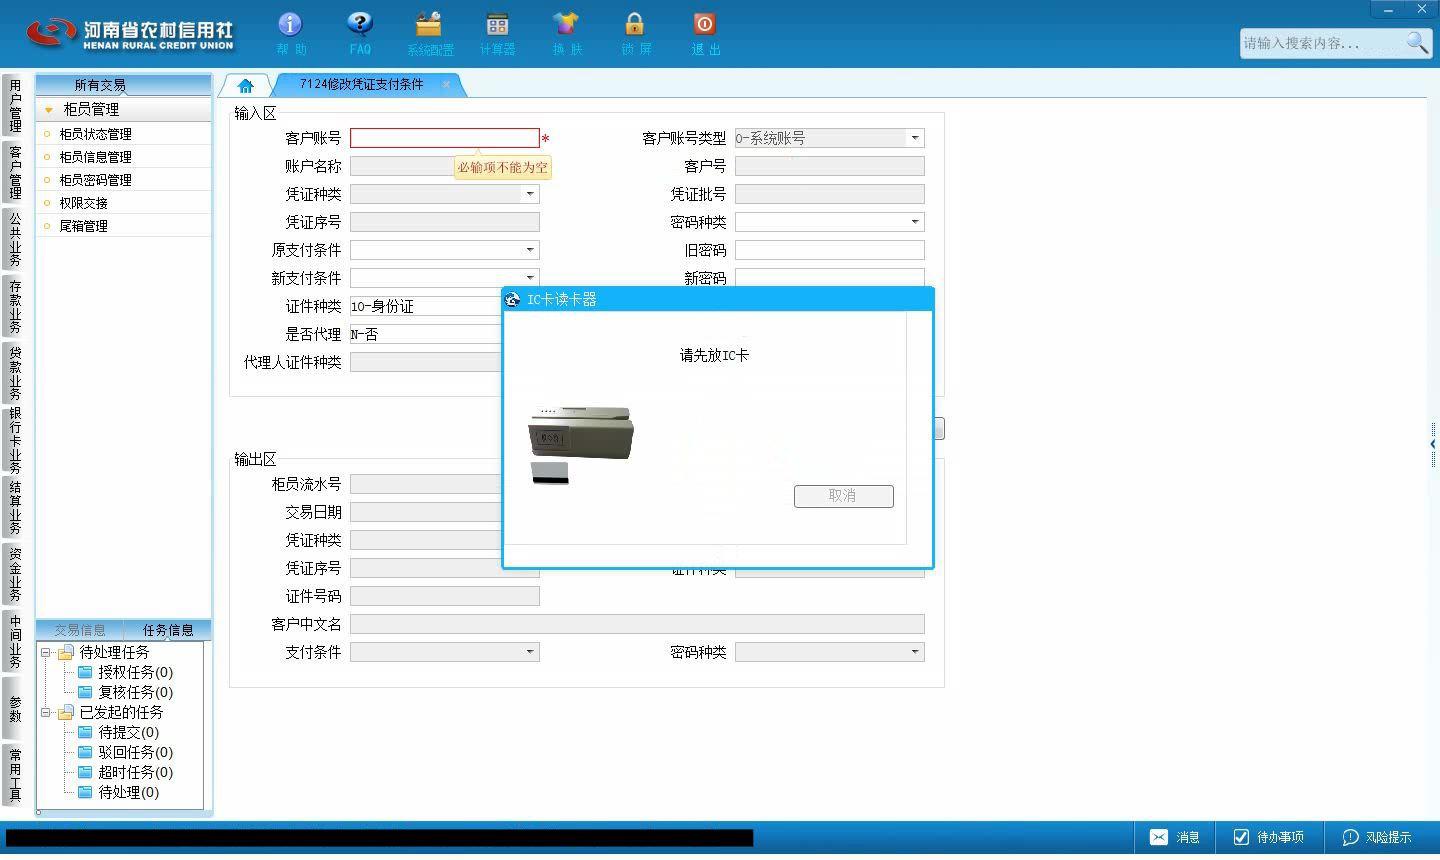Close the 7124修改凭证支付条件 tab
This screenshot has height=860, width=1440.
446,84
